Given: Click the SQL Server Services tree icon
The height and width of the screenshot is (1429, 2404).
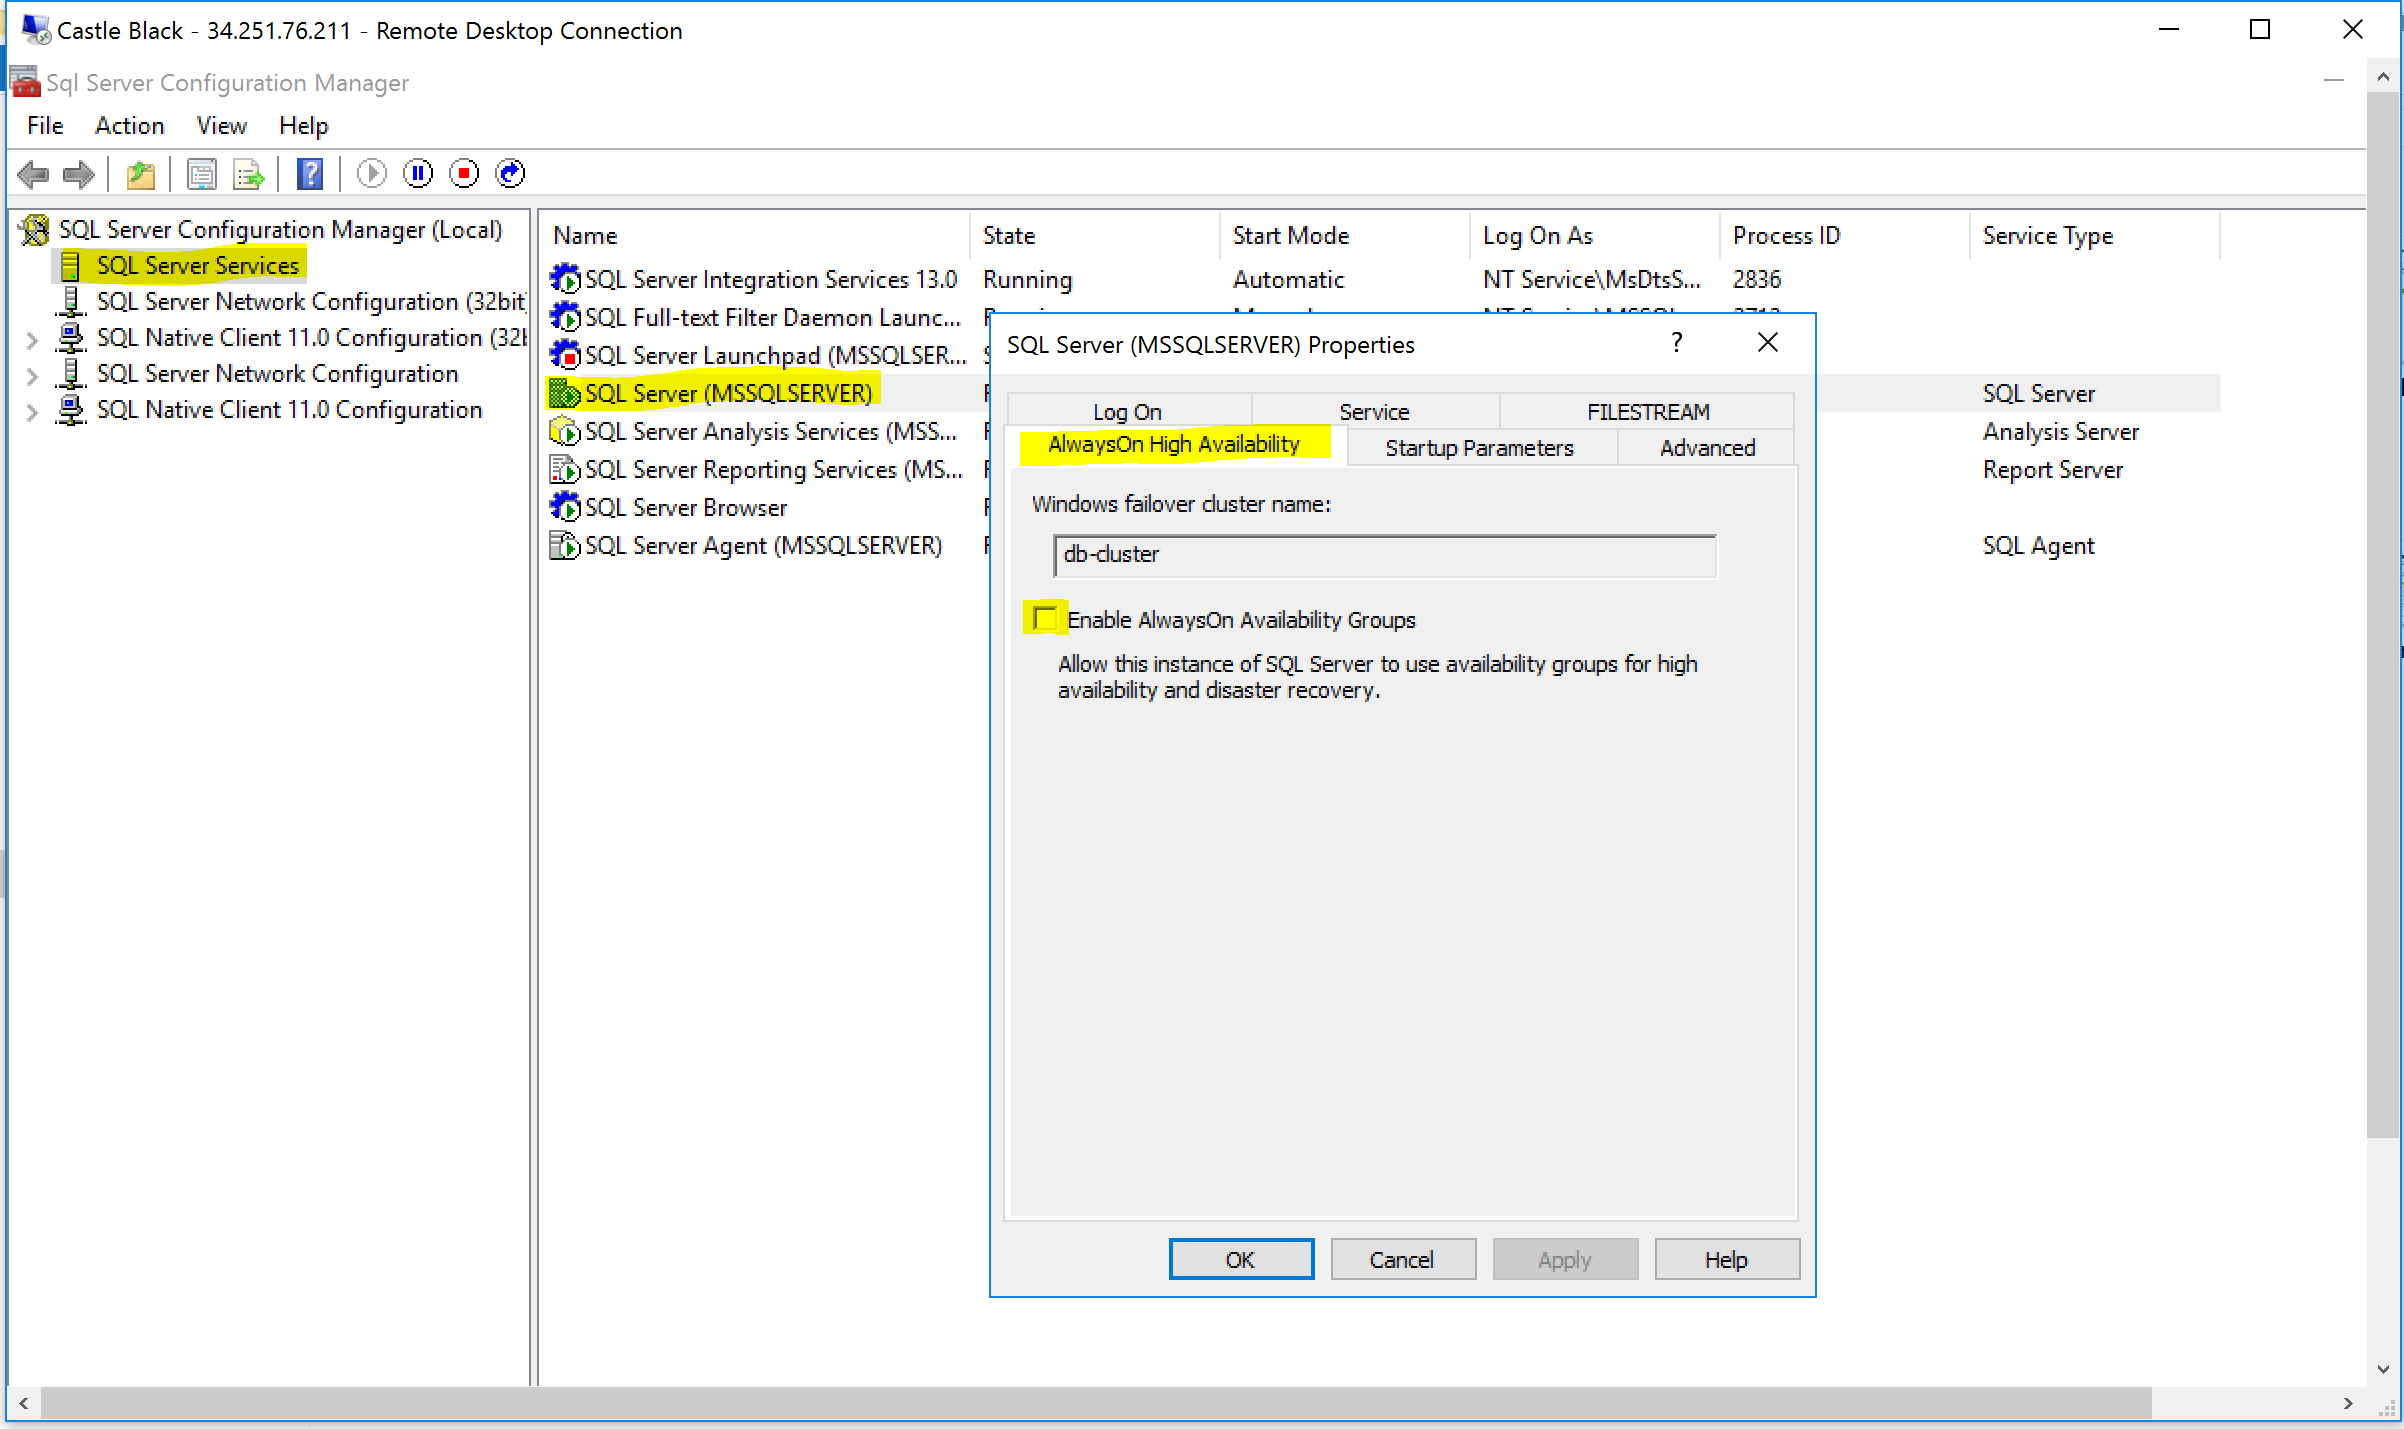Looking at the screenshot, I should 70,266.
